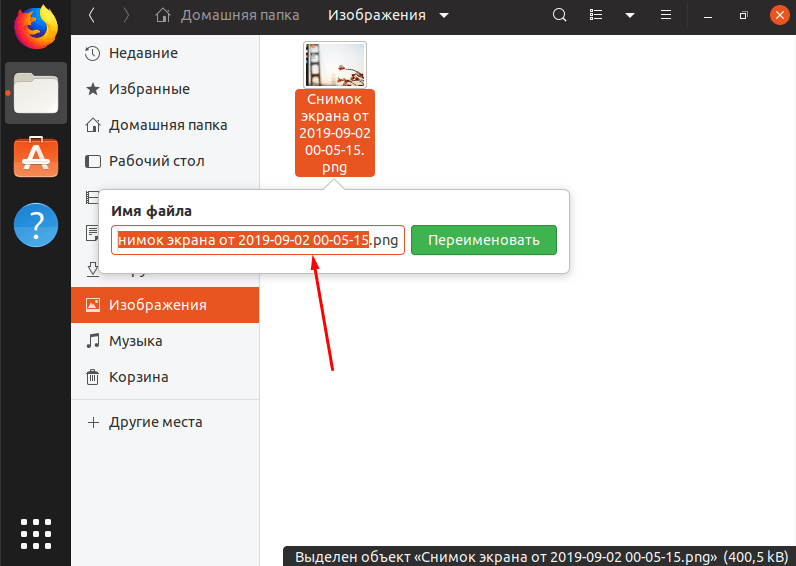
Task: Go forward with the right arrow
Action: click(x=126, y=15)
